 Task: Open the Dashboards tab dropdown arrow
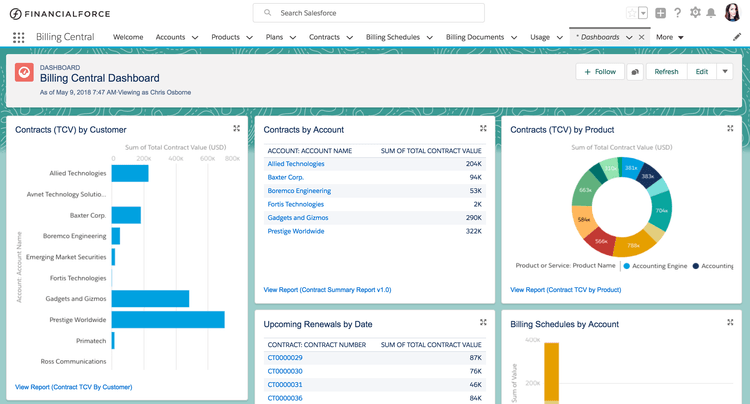(629, 37)
